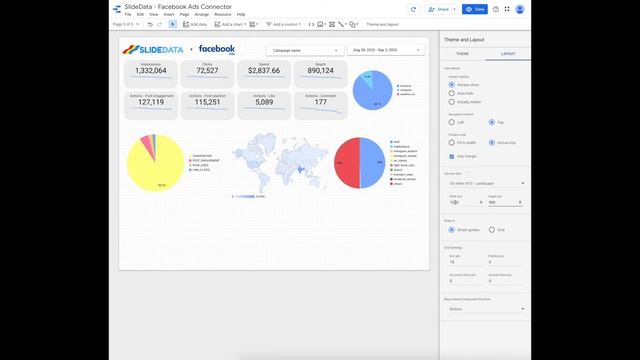Open the help question mark icon
The width and height of the screenshot is (640, 360).
click(x=496, y=9)
